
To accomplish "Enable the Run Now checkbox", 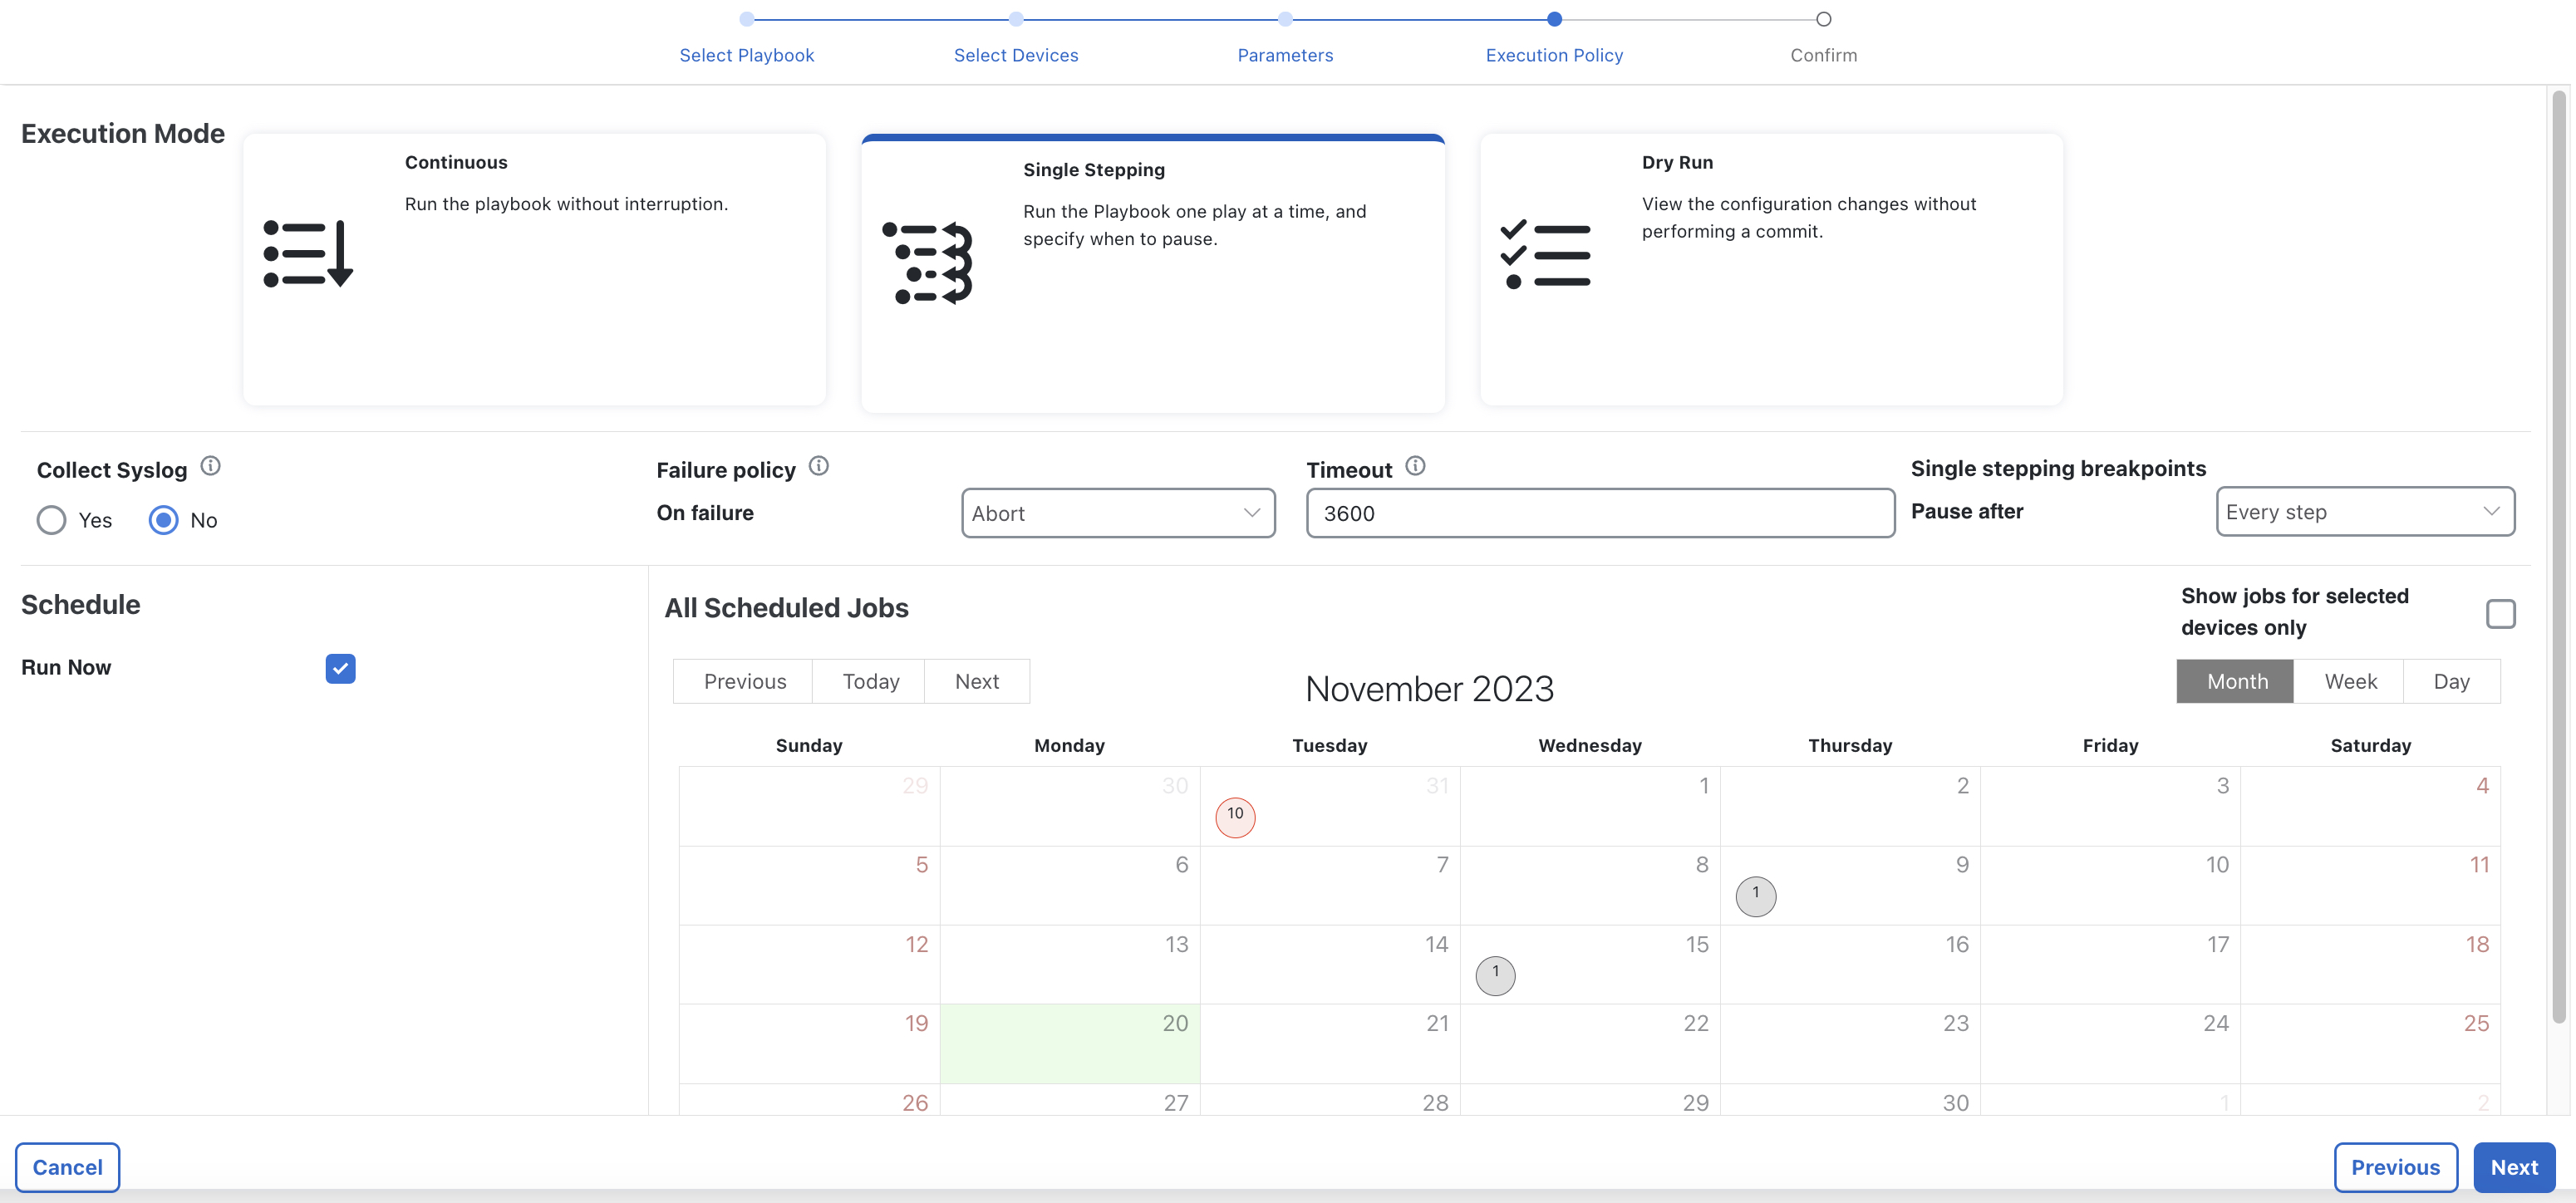I will pos(340,667).
